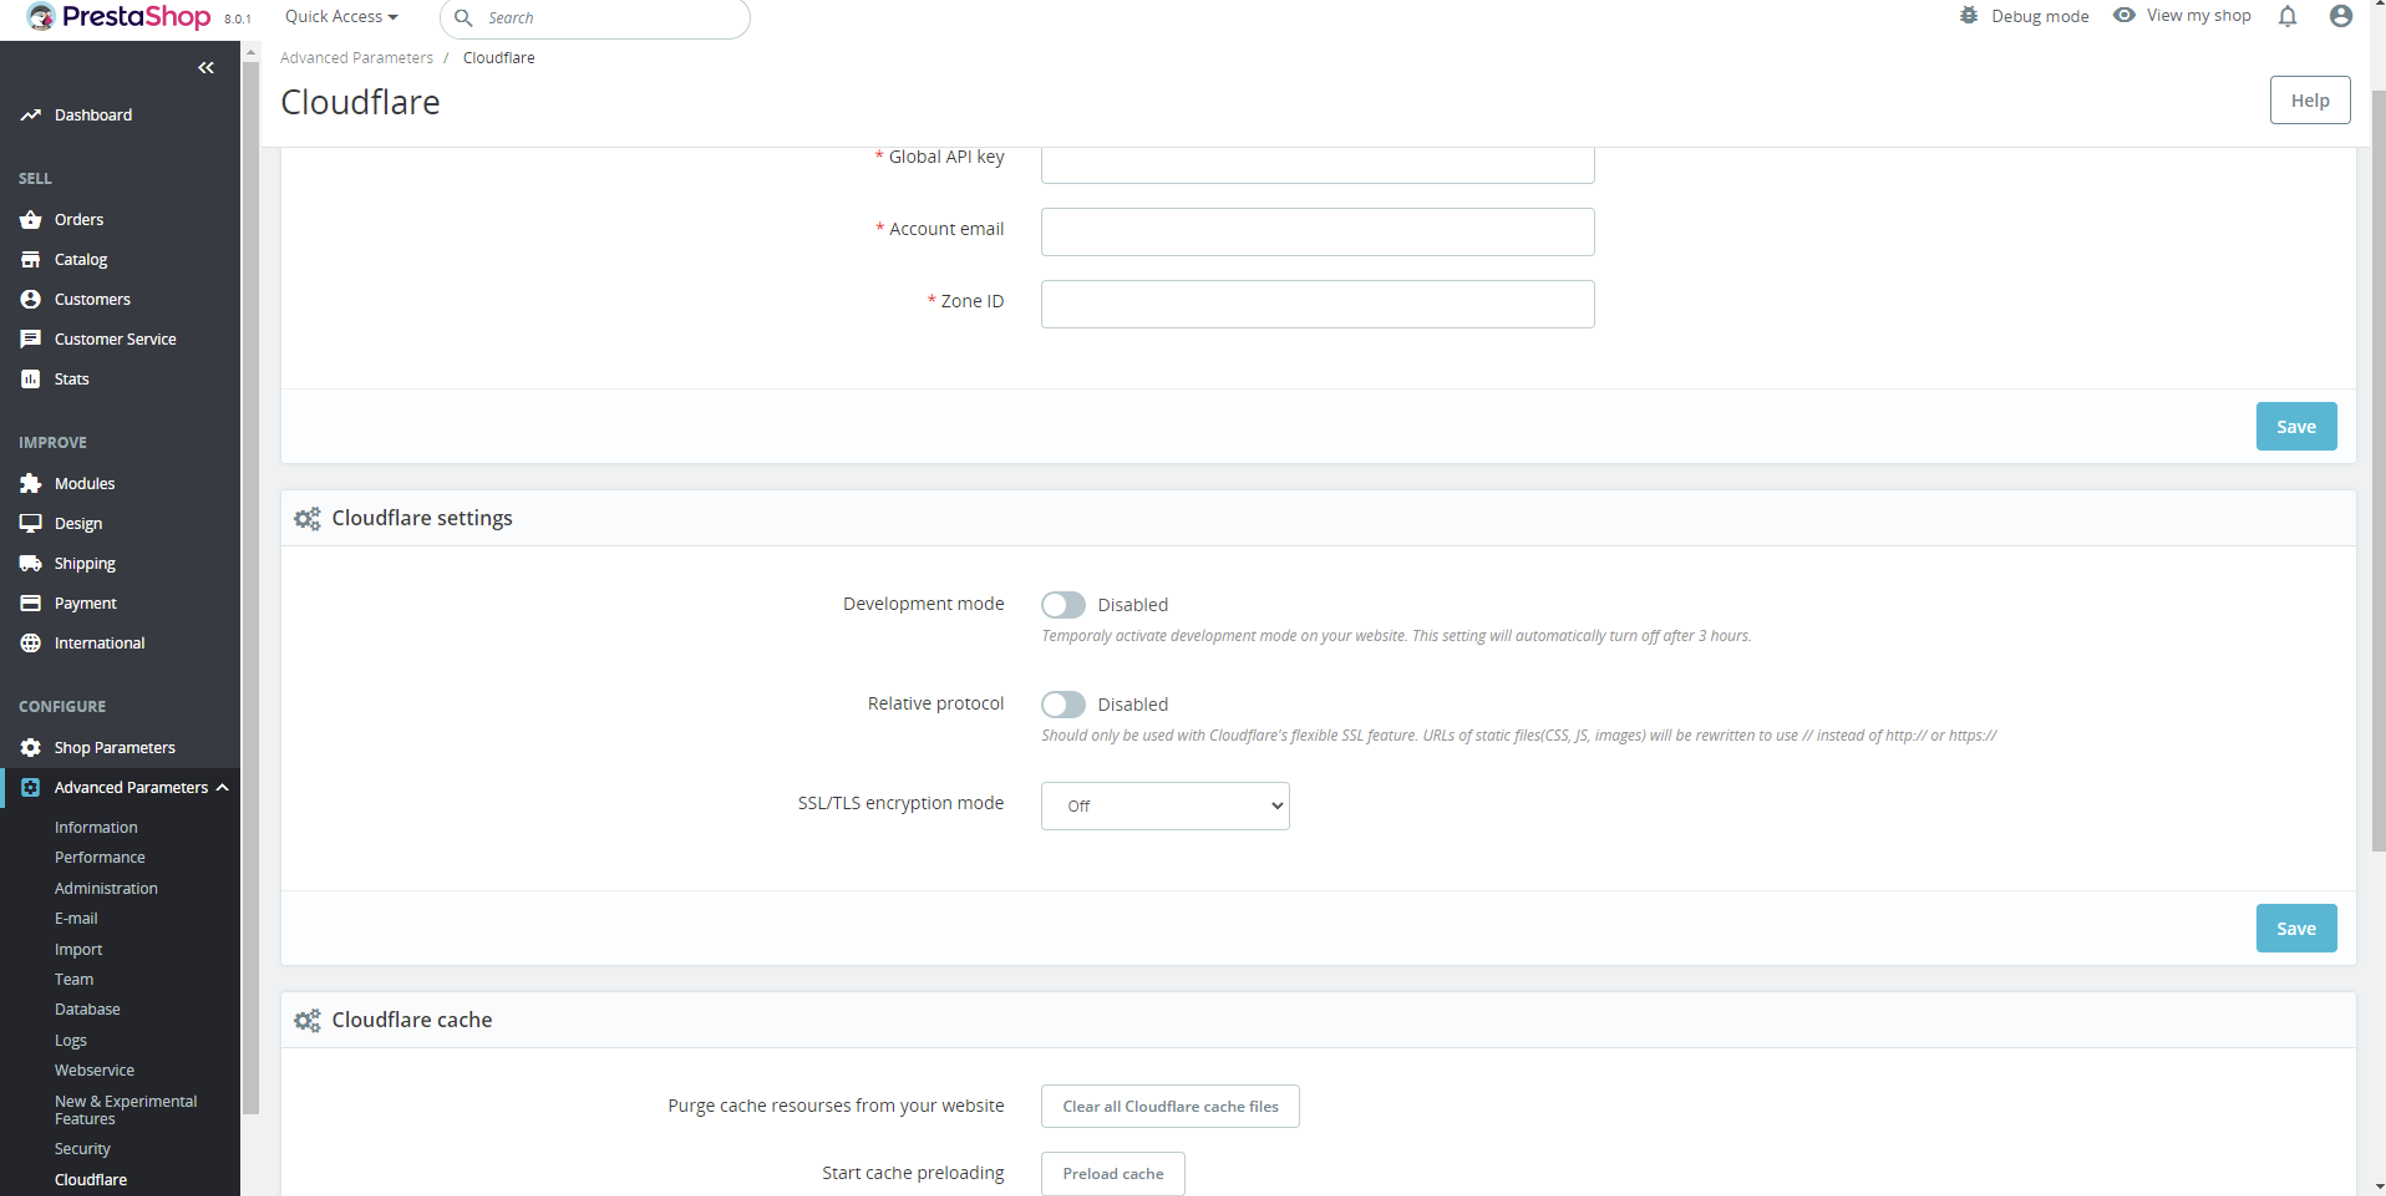Click the Preload cache button
The width and height of the screenshot is (2386, 1196).
(x=1113, y=1174)
